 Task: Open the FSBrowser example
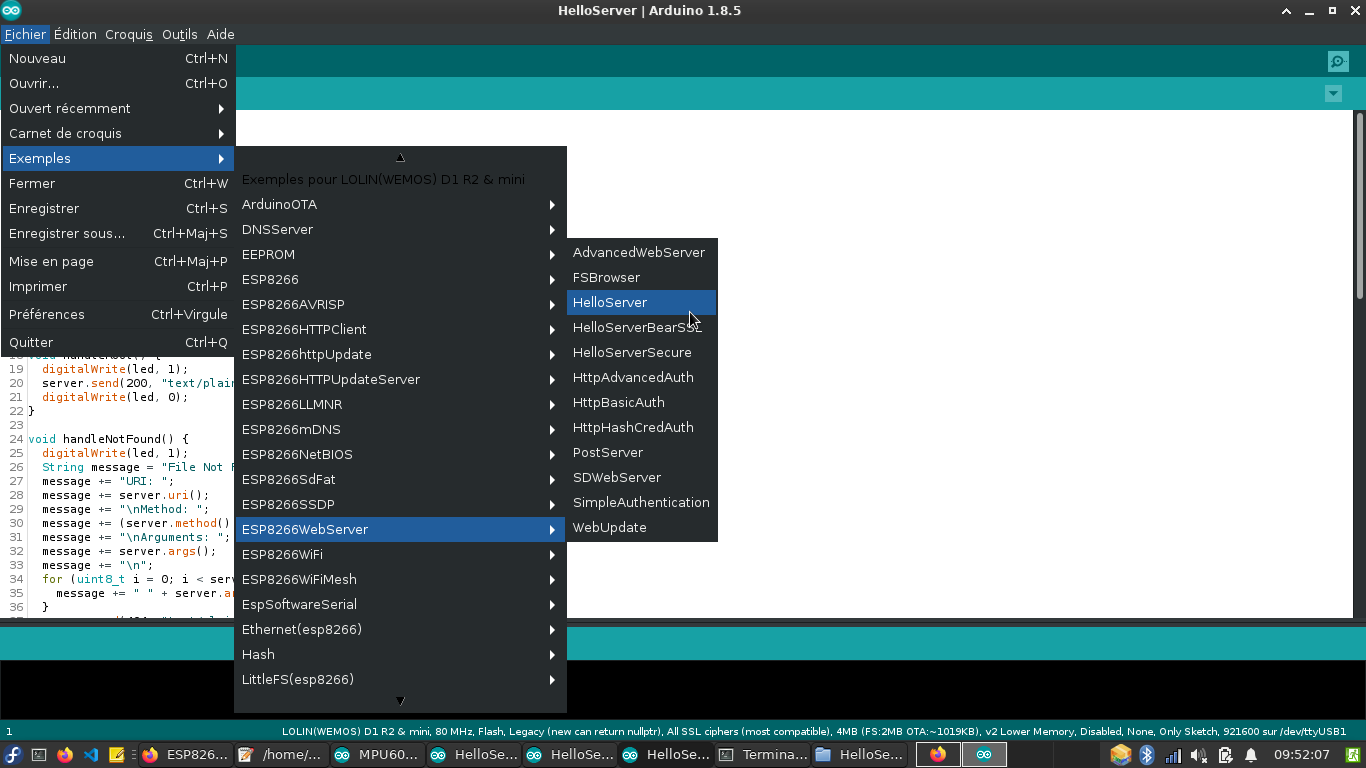point(641,278)
